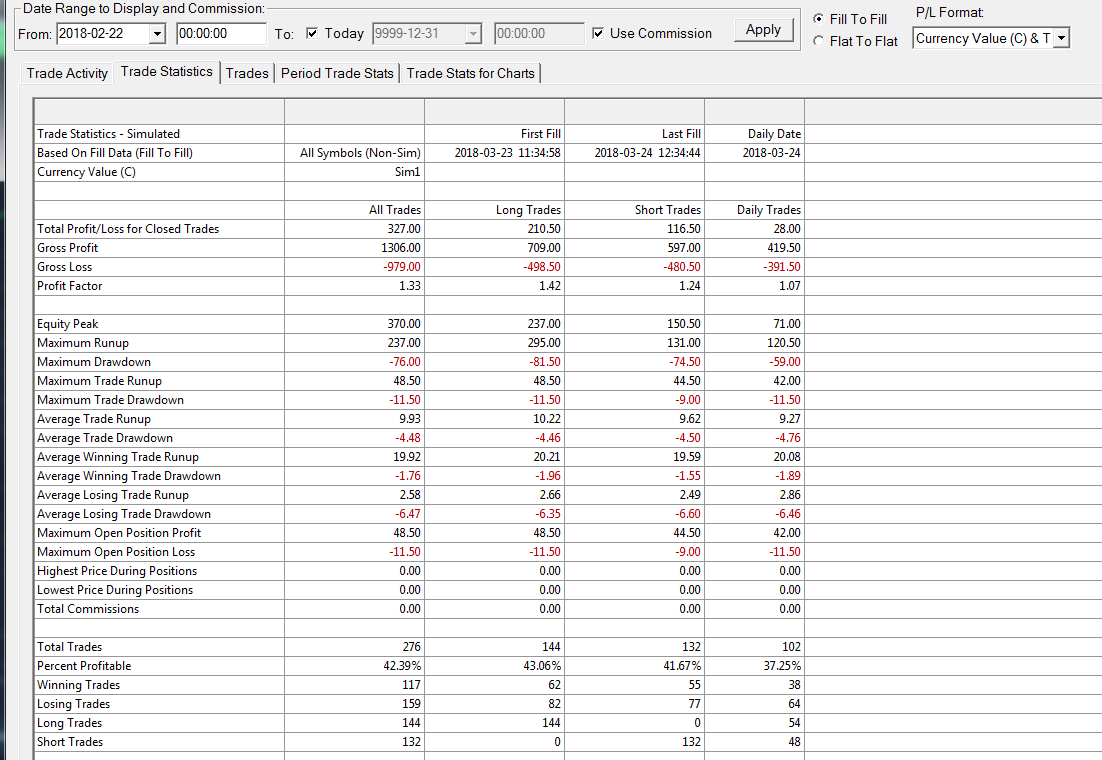Click the Maximum Drawdown row label
This screenshot has height=760, width=1102.
(x=94, y=362)
